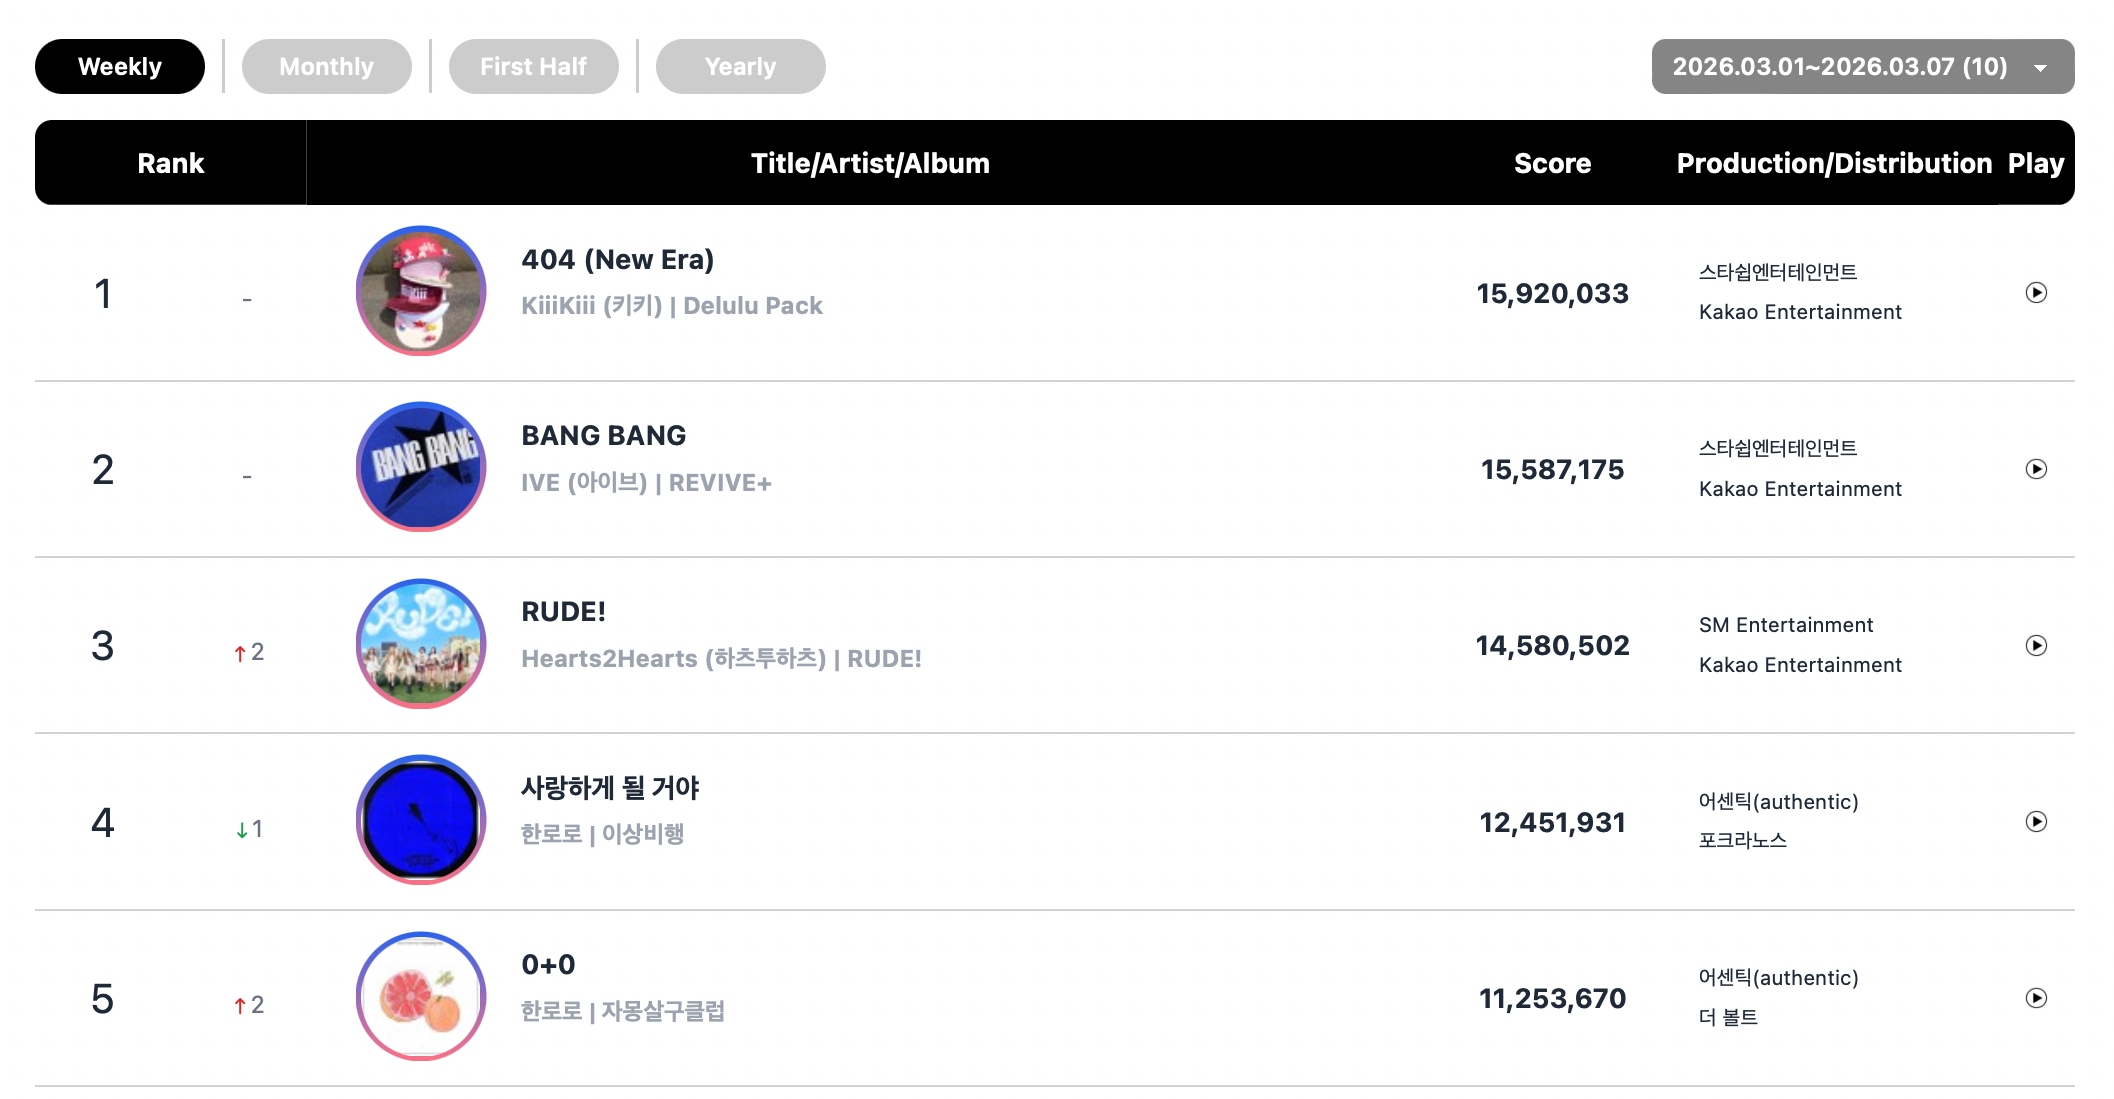Viewport: 2114px width, 1099px height.
Task: Click the 사랑하게 될 거야 song title
Action: point(610,788)
